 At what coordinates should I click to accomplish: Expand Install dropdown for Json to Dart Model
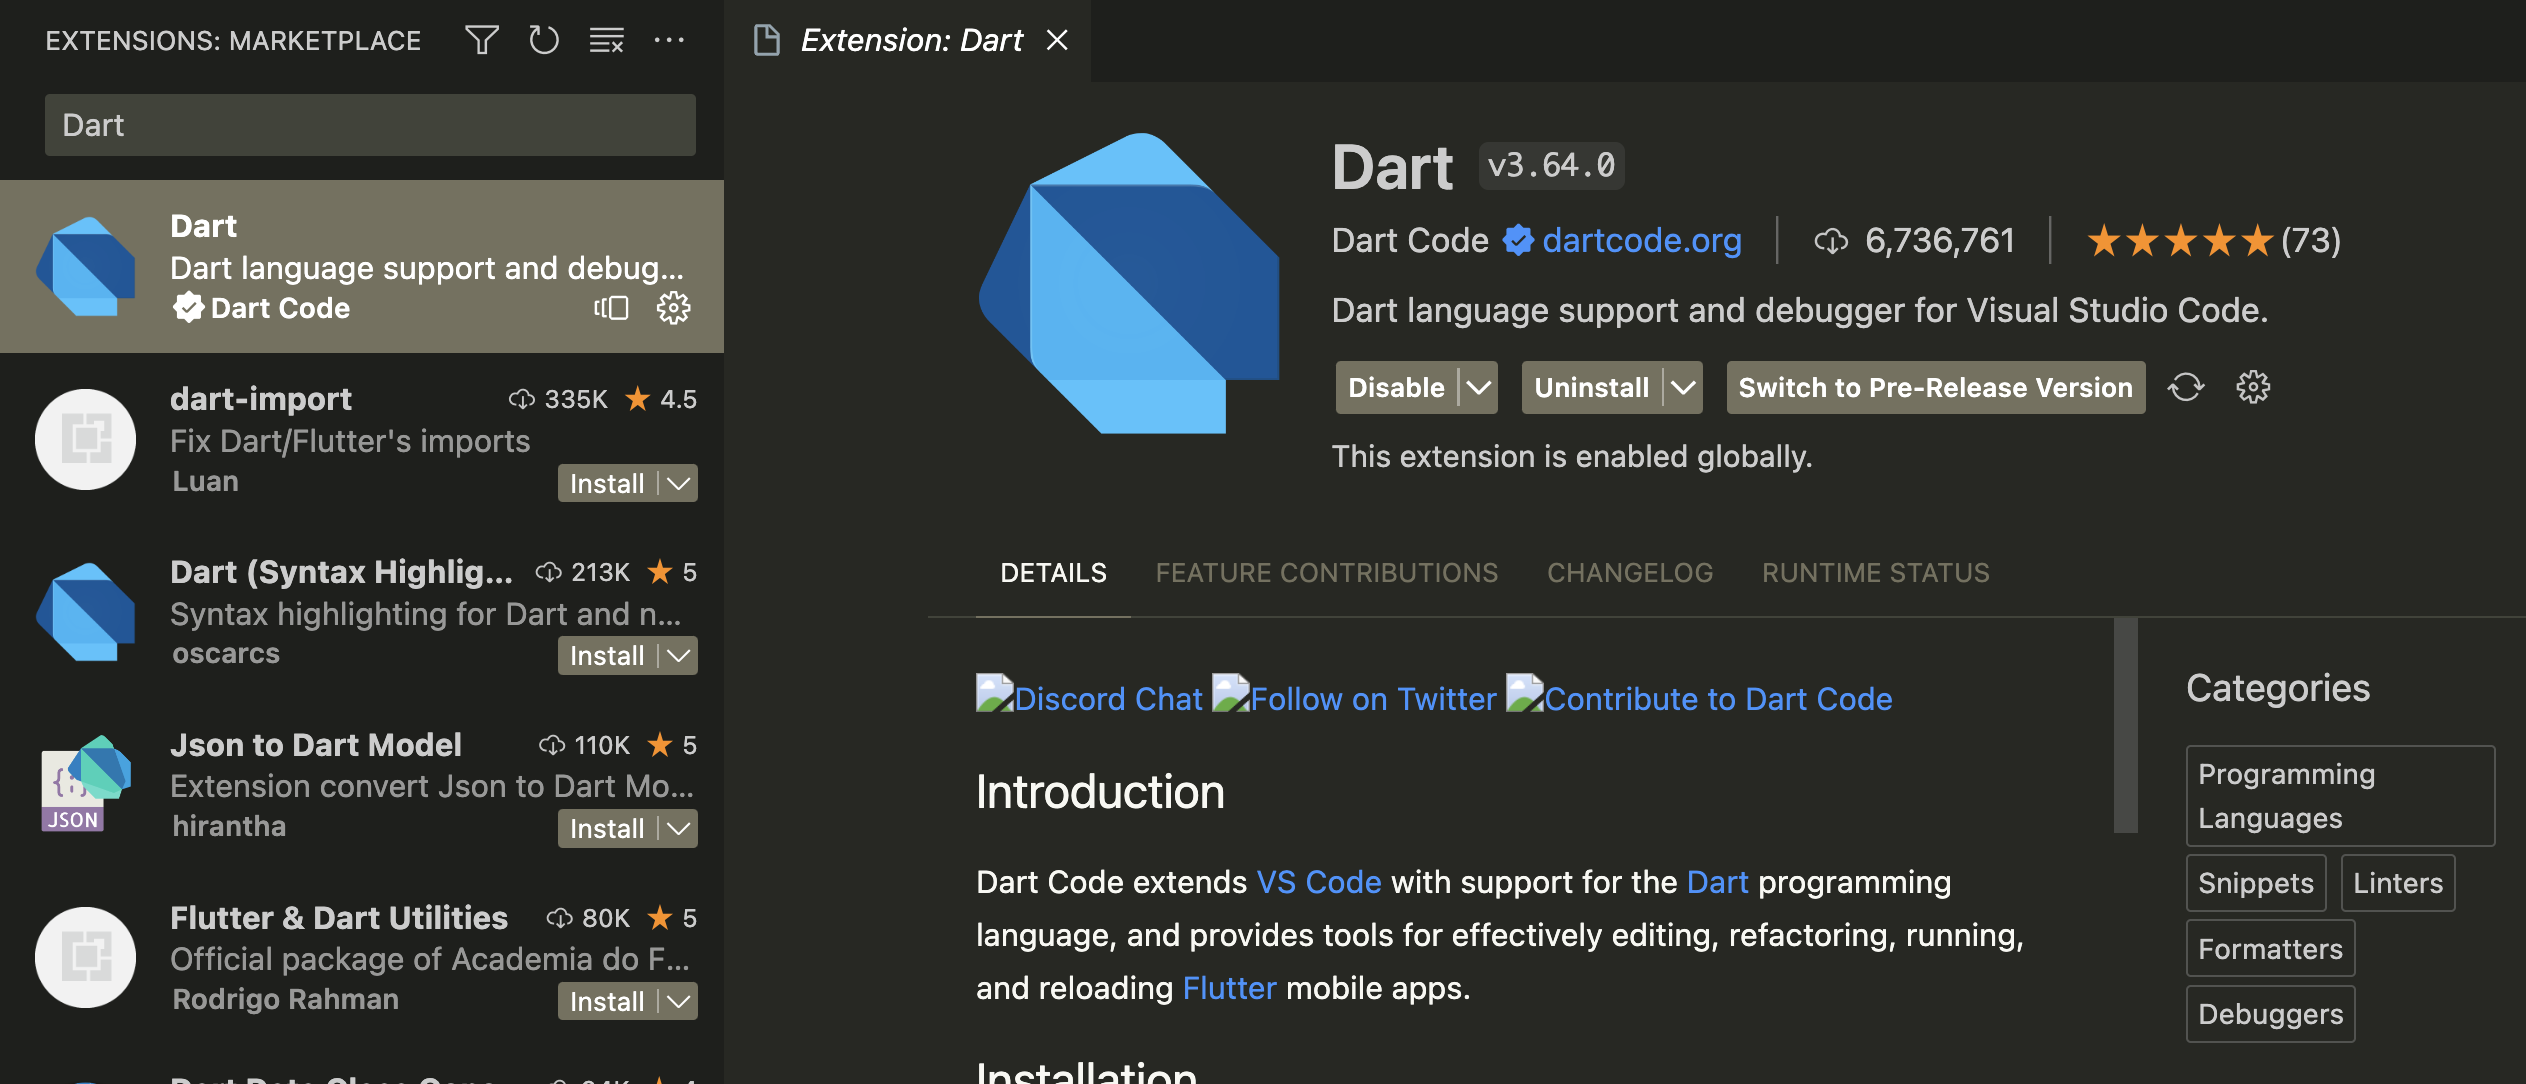tap(679, 829)
